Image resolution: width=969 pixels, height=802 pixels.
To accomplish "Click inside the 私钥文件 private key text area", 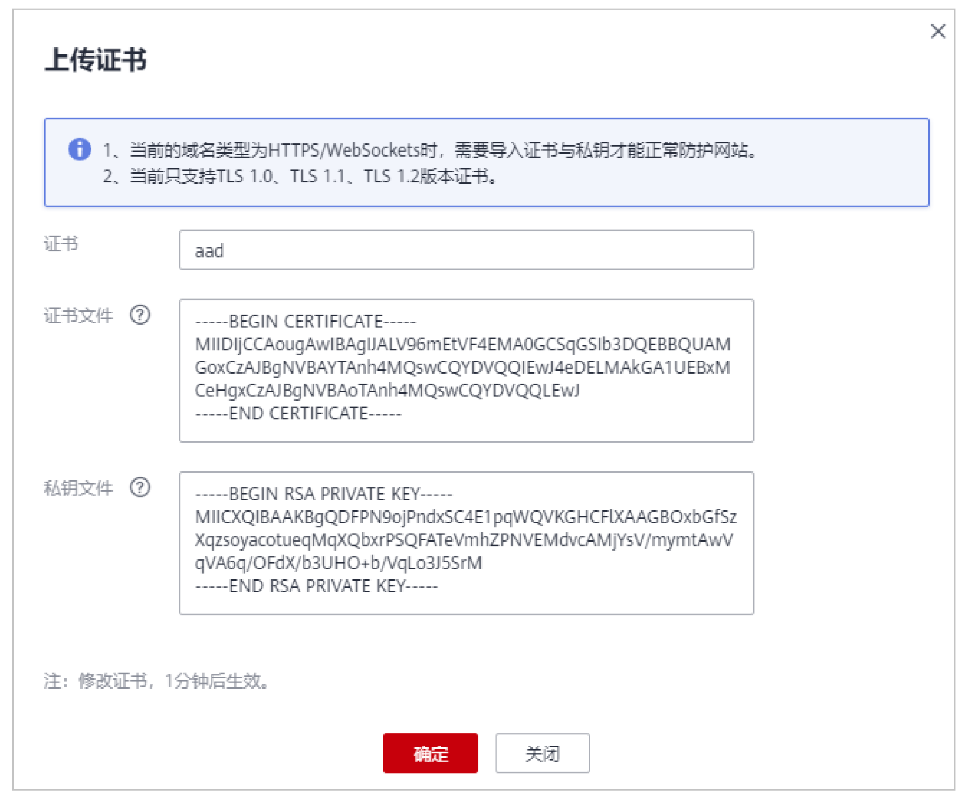I will 466,542.
